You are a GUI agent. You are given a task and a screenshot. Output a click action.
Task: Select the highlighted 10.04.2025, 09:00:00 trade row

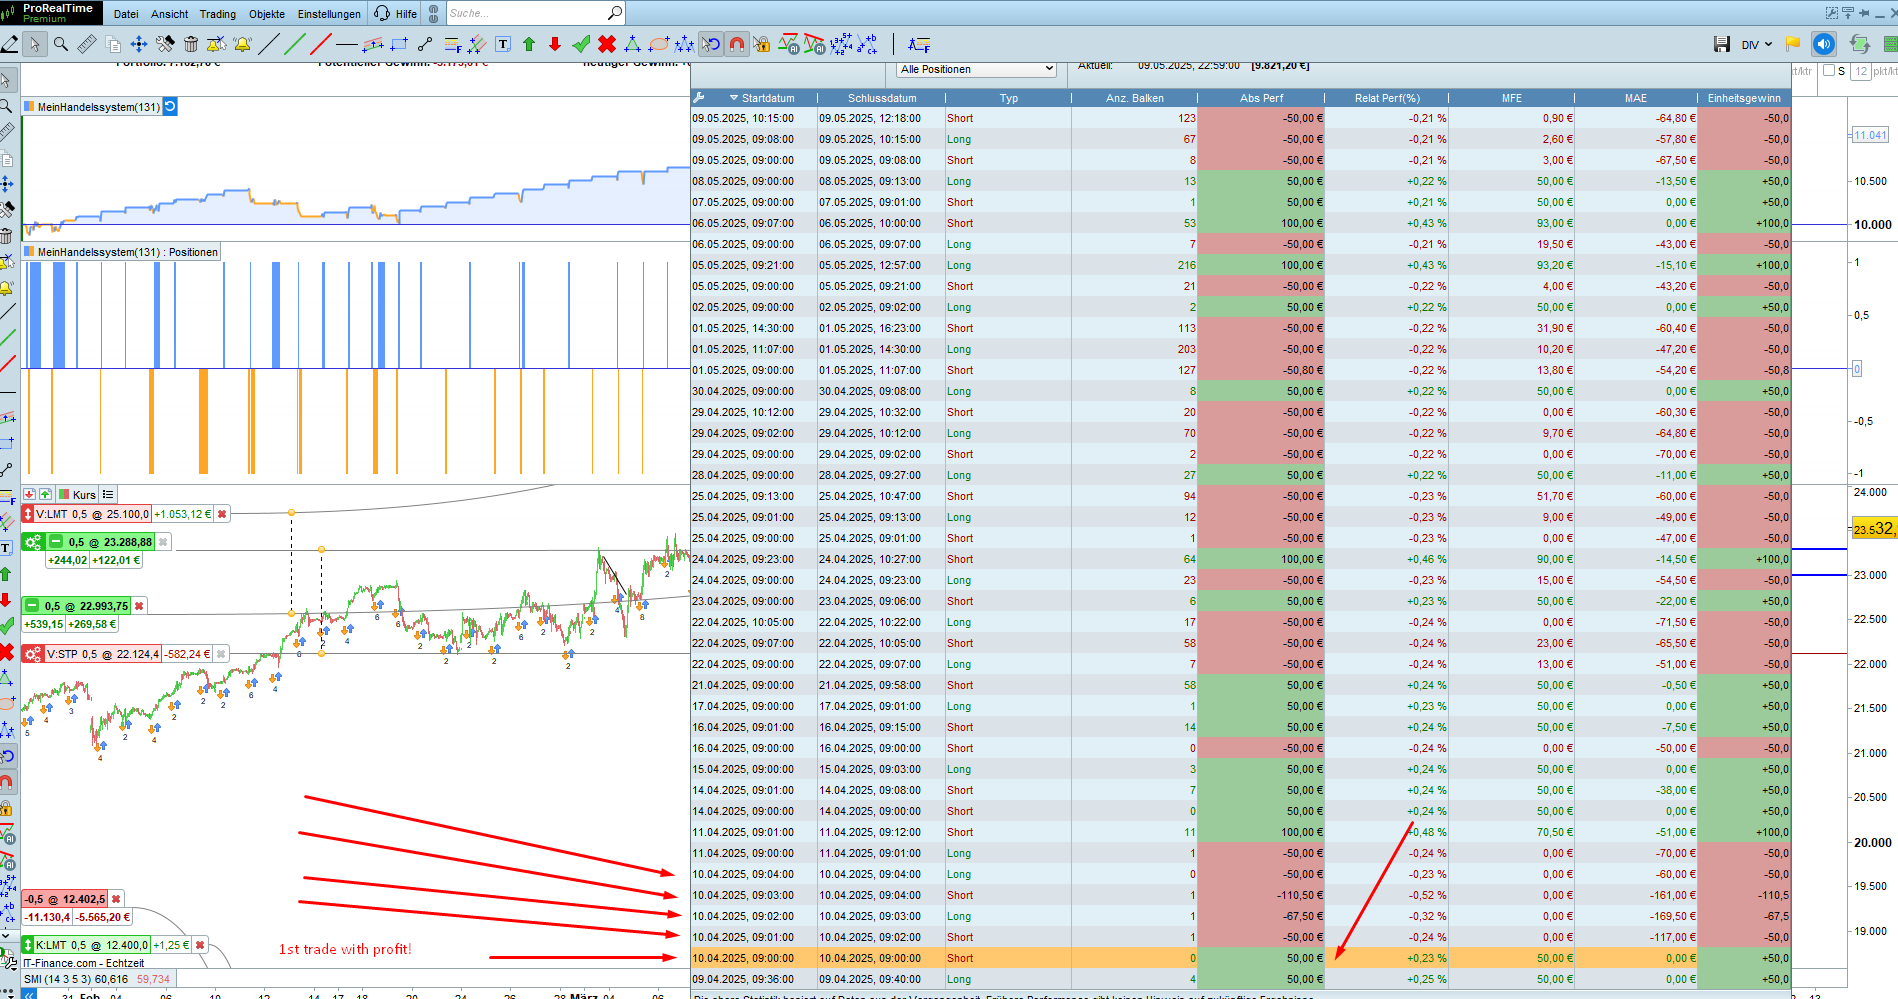pos(1240,958)
